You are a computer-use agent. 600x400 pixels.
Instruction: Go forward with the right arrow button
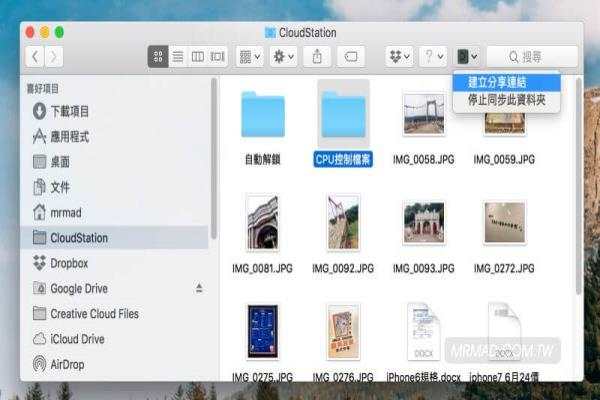coord(54,57)
